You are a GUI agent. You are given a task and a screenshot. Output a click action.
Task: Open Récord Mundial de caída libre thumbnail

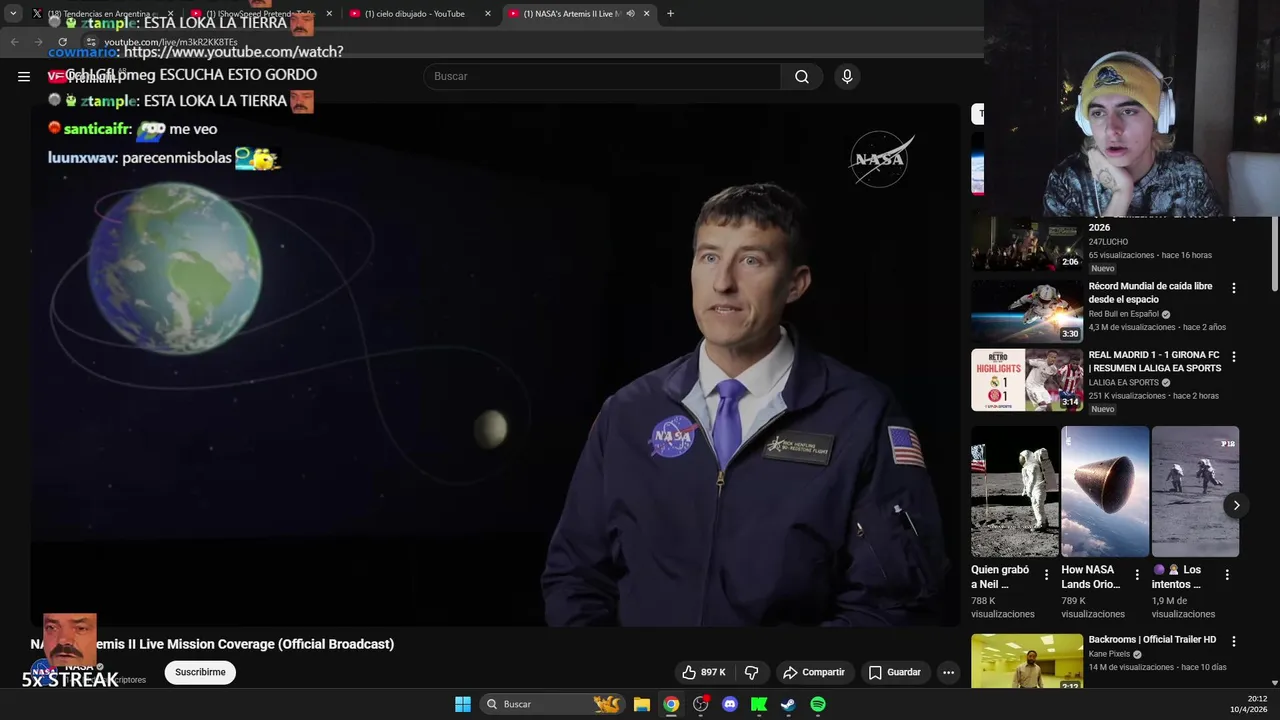click(1027, 310)
